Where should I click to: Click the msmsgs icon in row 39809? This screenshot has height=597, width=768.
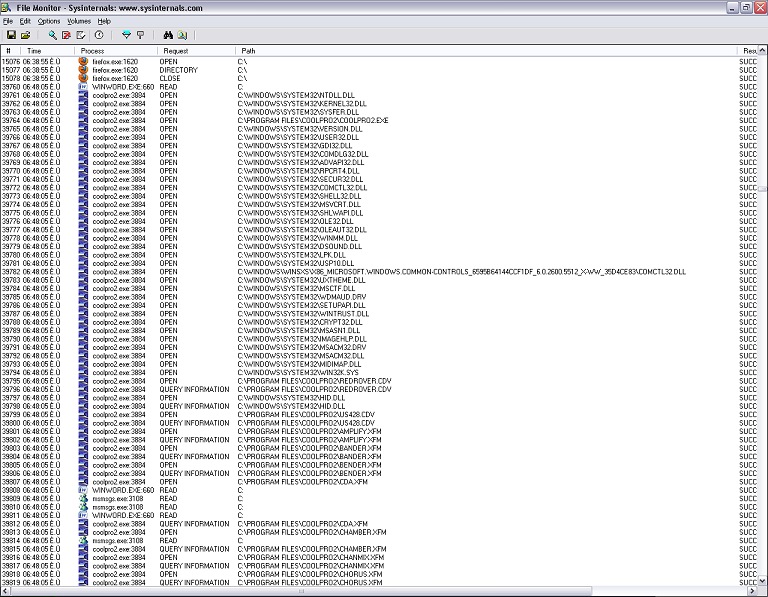(x=83, y=499)
